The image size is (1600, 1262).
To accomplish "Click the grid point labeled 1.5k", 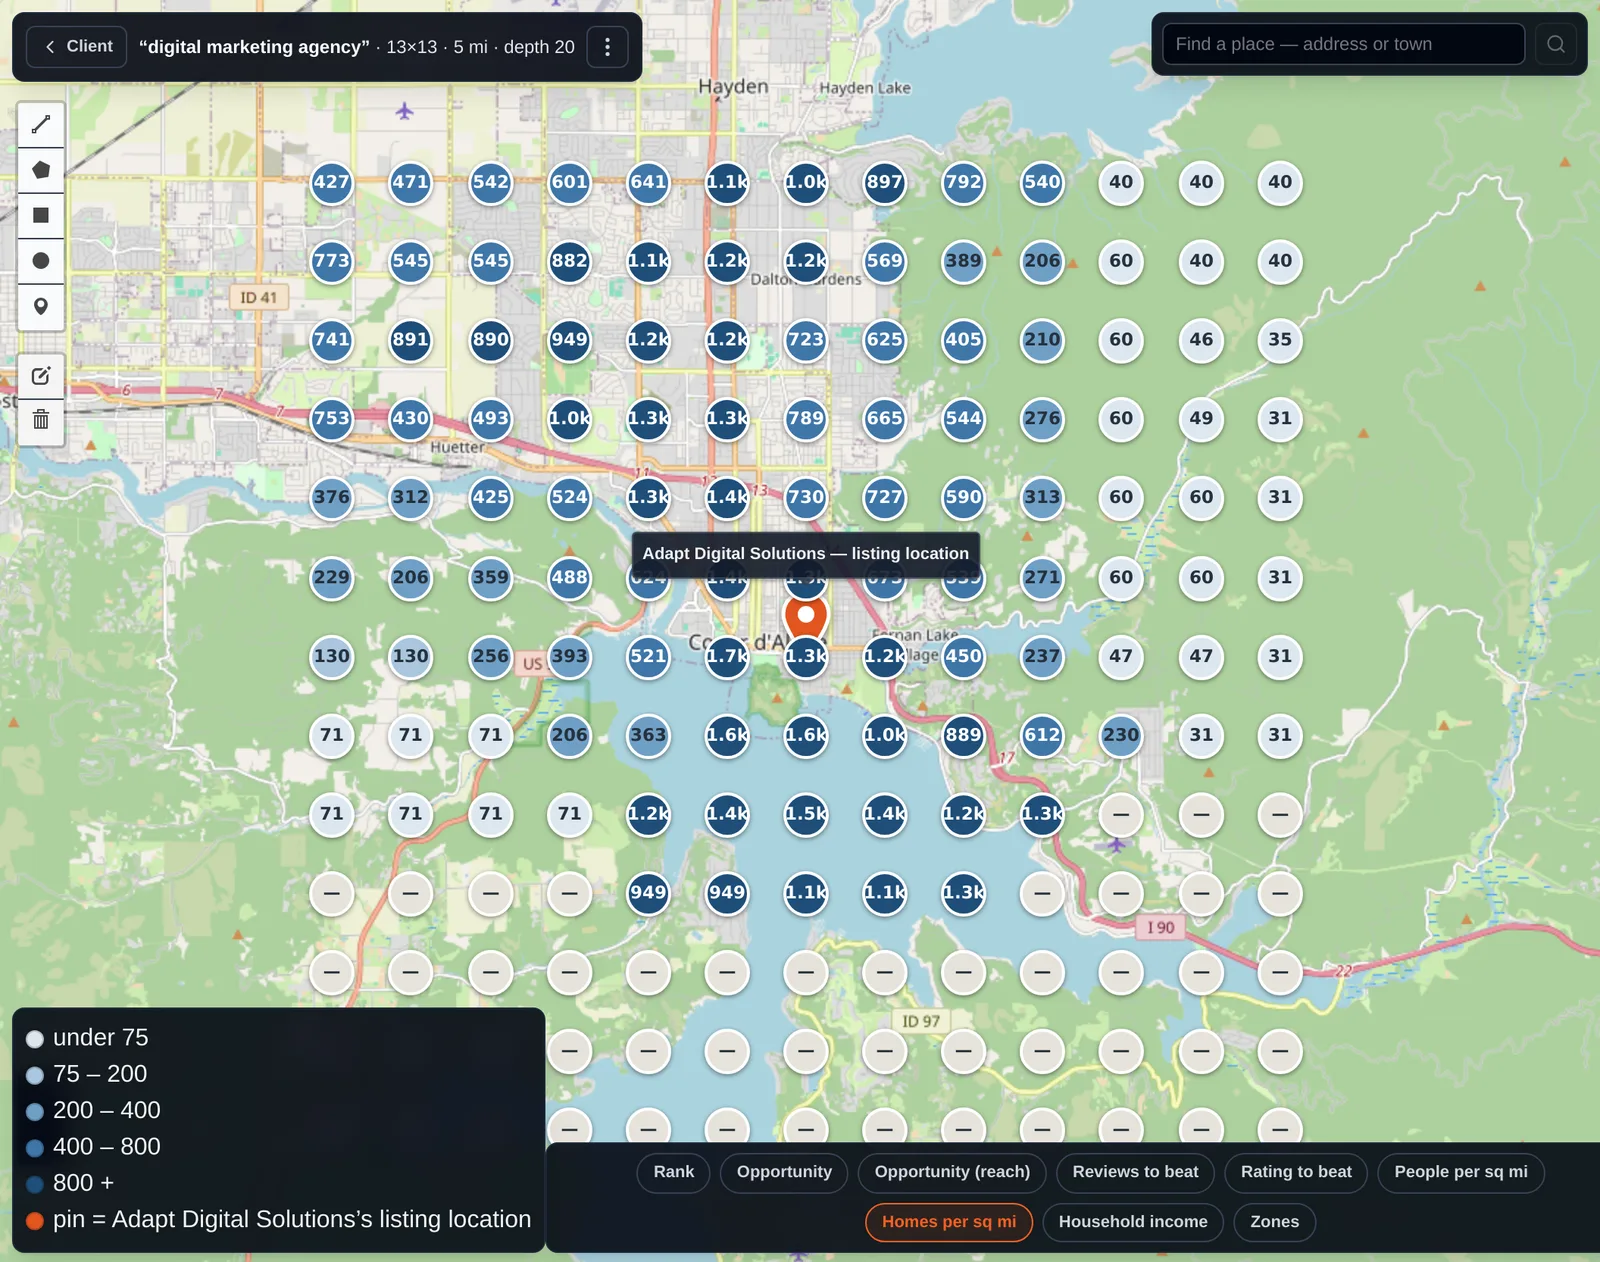I will pyautogui.click(x=806, y=814).
